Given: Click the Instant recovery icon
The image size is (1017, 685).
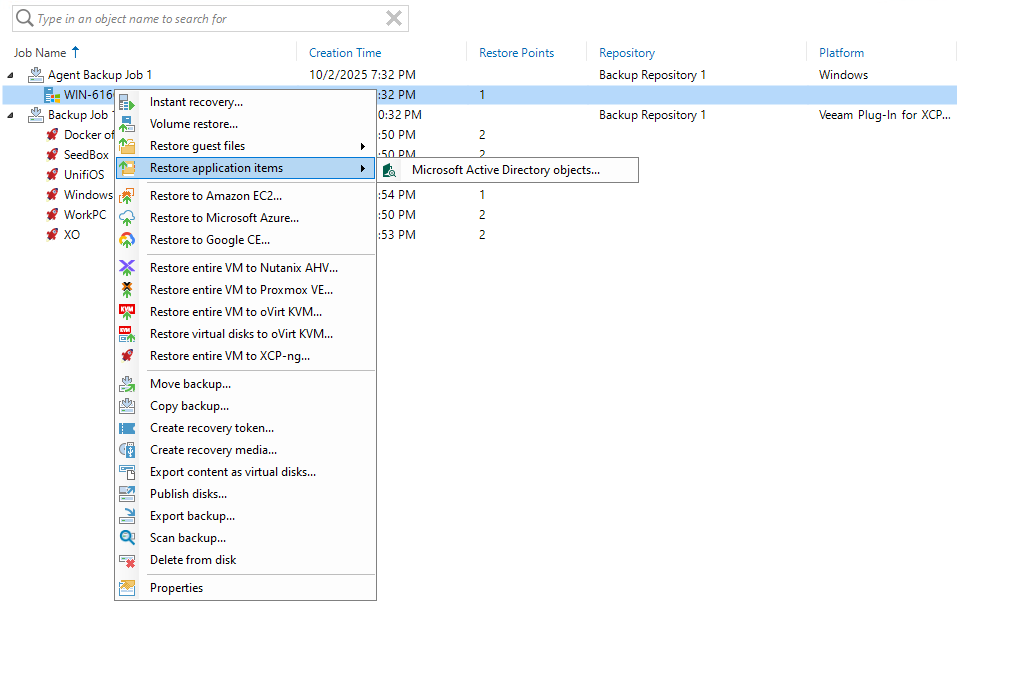Looking at the screenshot, I should [127, 102].
